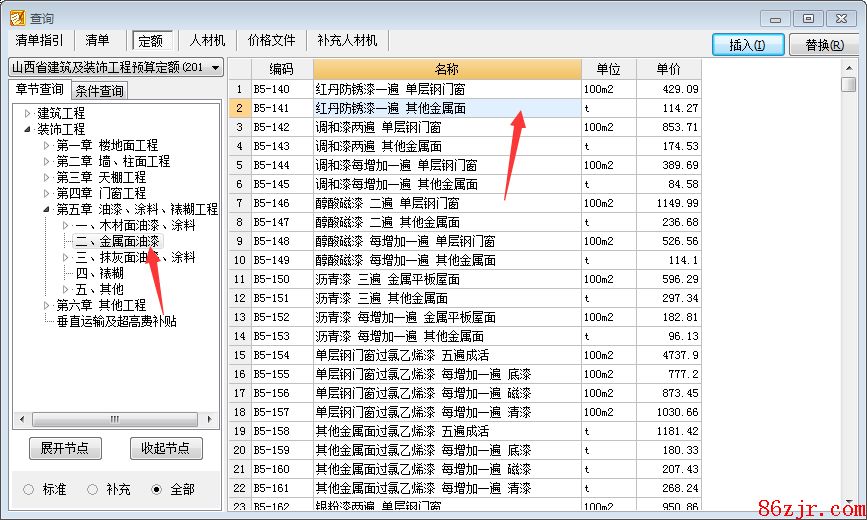Viewport: 867px width, 520px height.
Task: Select the 全部 radio button
Action: click(156, 489)
